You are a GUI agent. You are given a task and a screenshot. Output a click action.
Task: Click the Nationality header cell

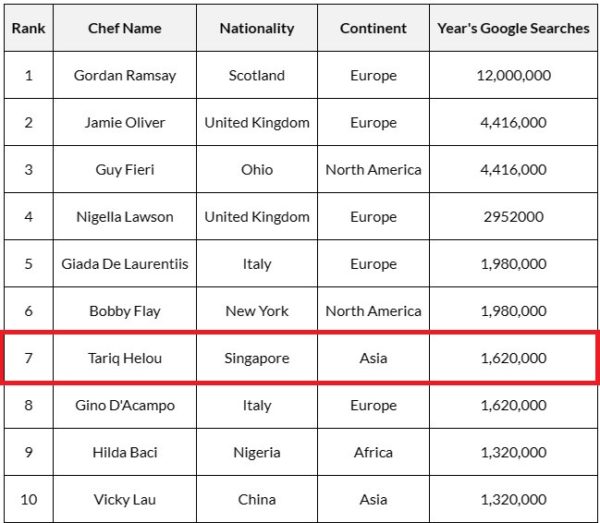pos(257,28)
